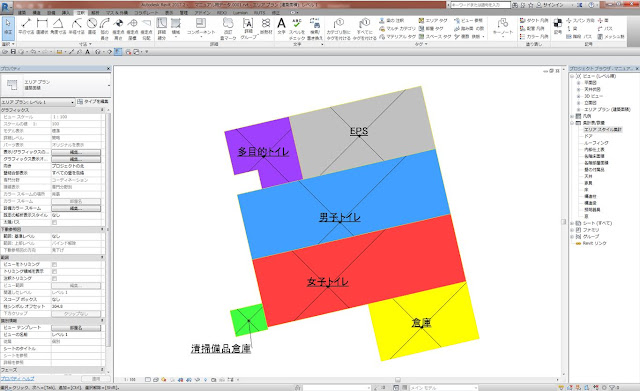Open the Area Plan: Level 1 instance dropdown
The image size is (640, 391).
click(38, 102)
